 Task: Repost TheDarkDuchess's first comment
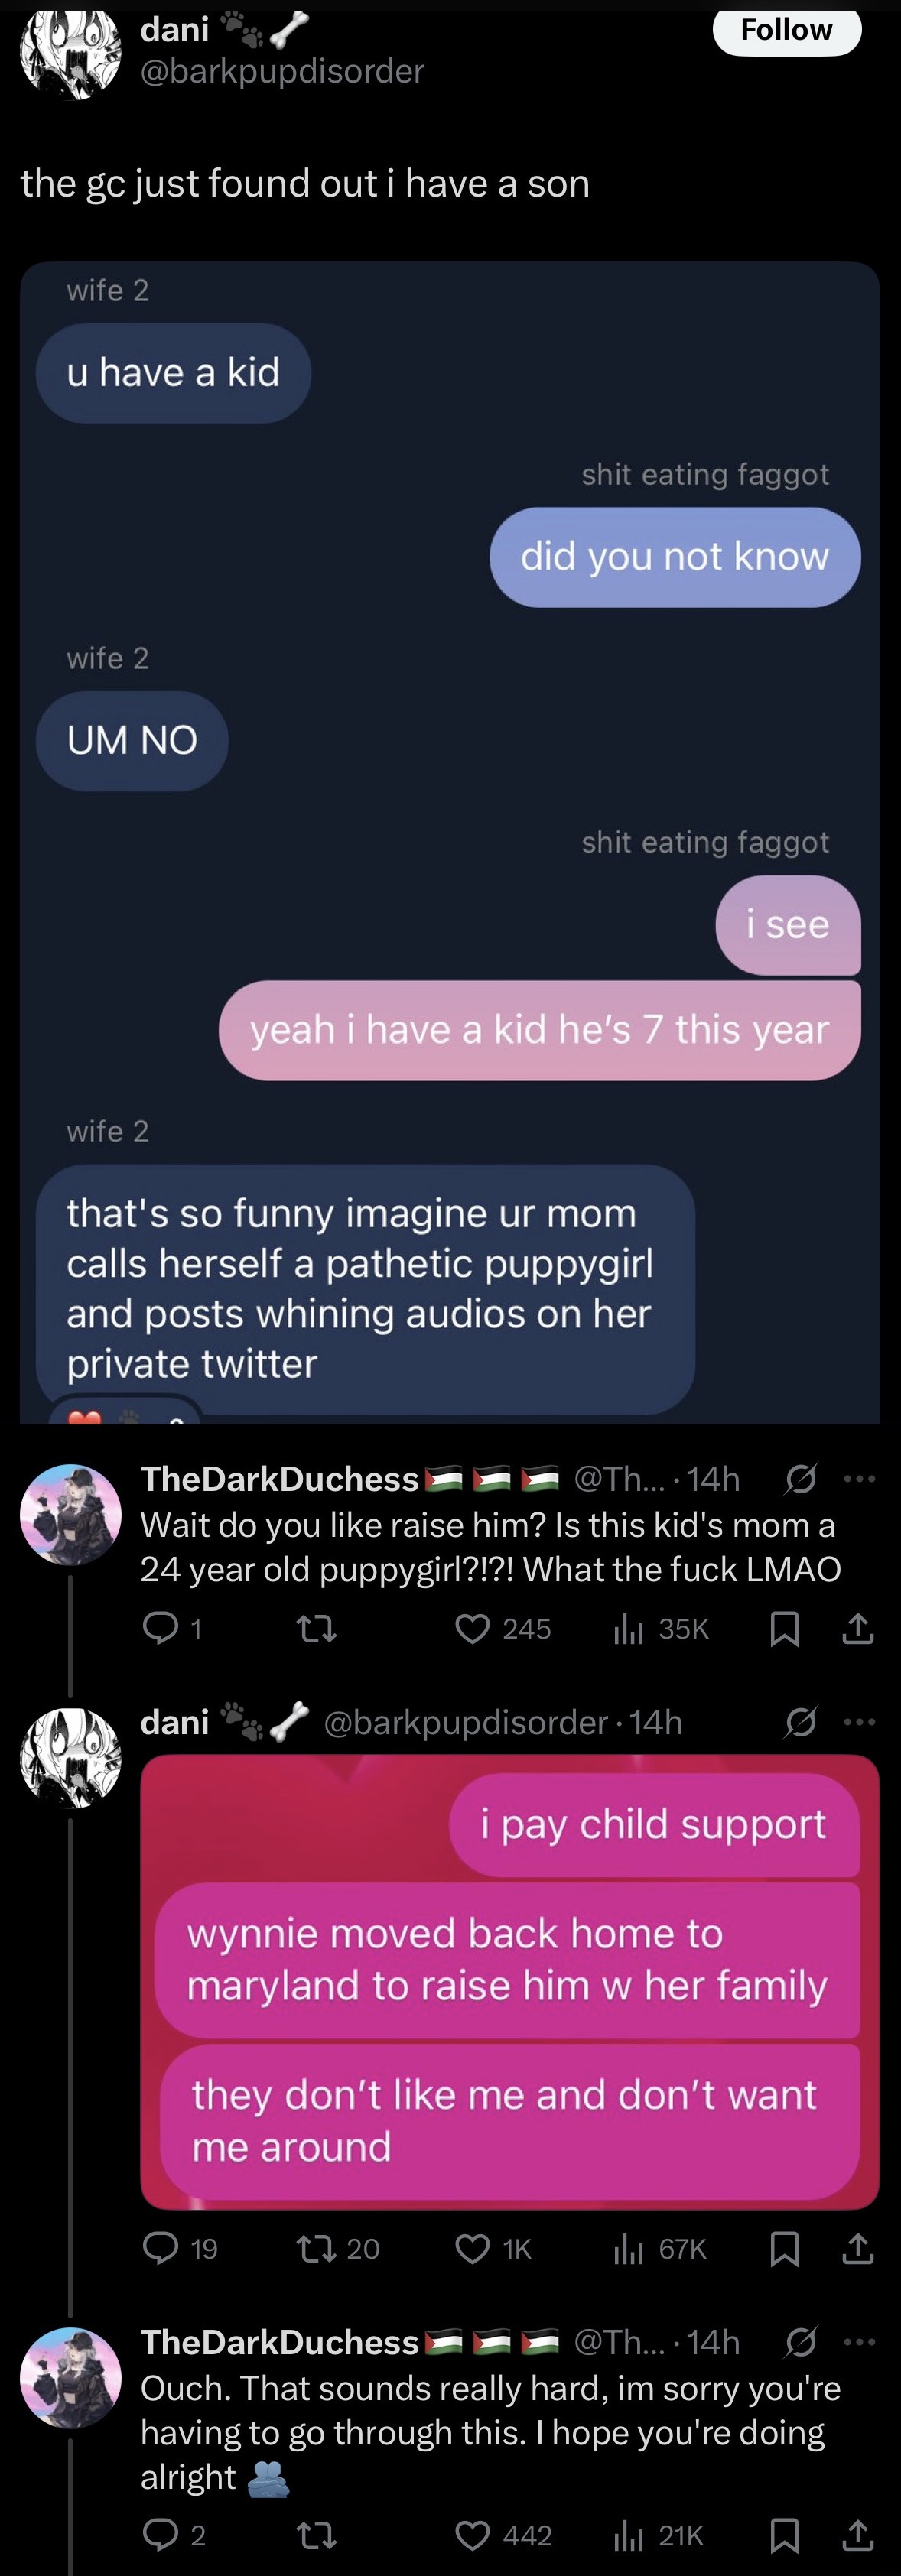pos(318,1629)
